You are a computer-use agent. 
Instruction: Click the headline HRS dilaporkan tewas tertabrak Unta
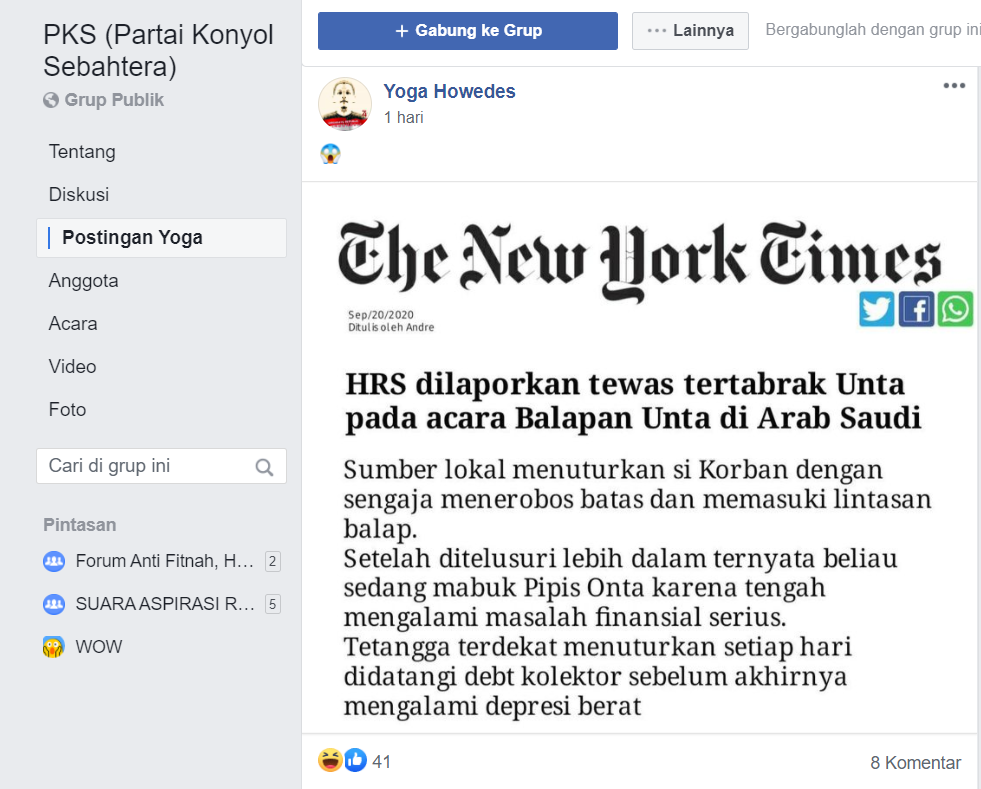[633, 401]
